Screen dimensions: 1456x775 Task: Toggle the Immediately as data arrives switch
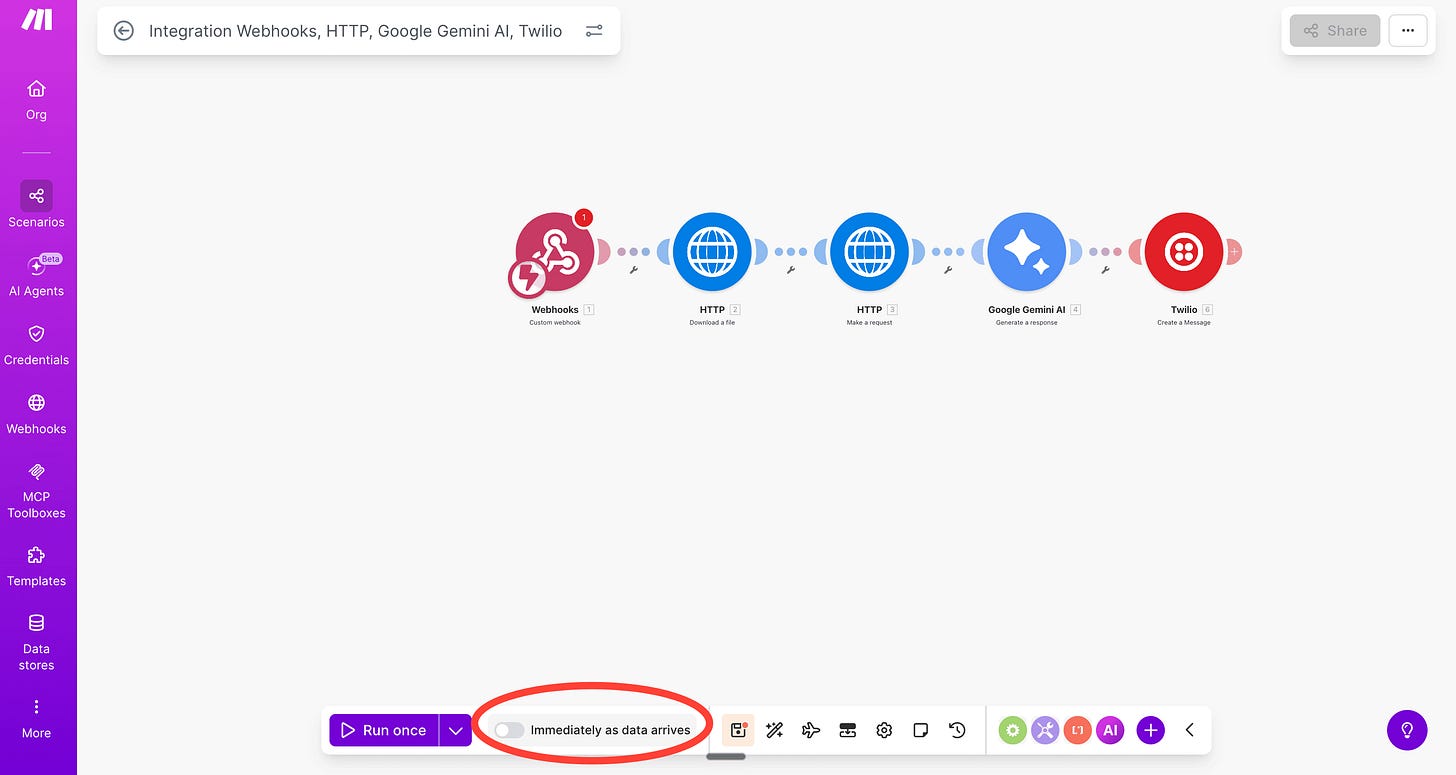(x=509, y=730)
